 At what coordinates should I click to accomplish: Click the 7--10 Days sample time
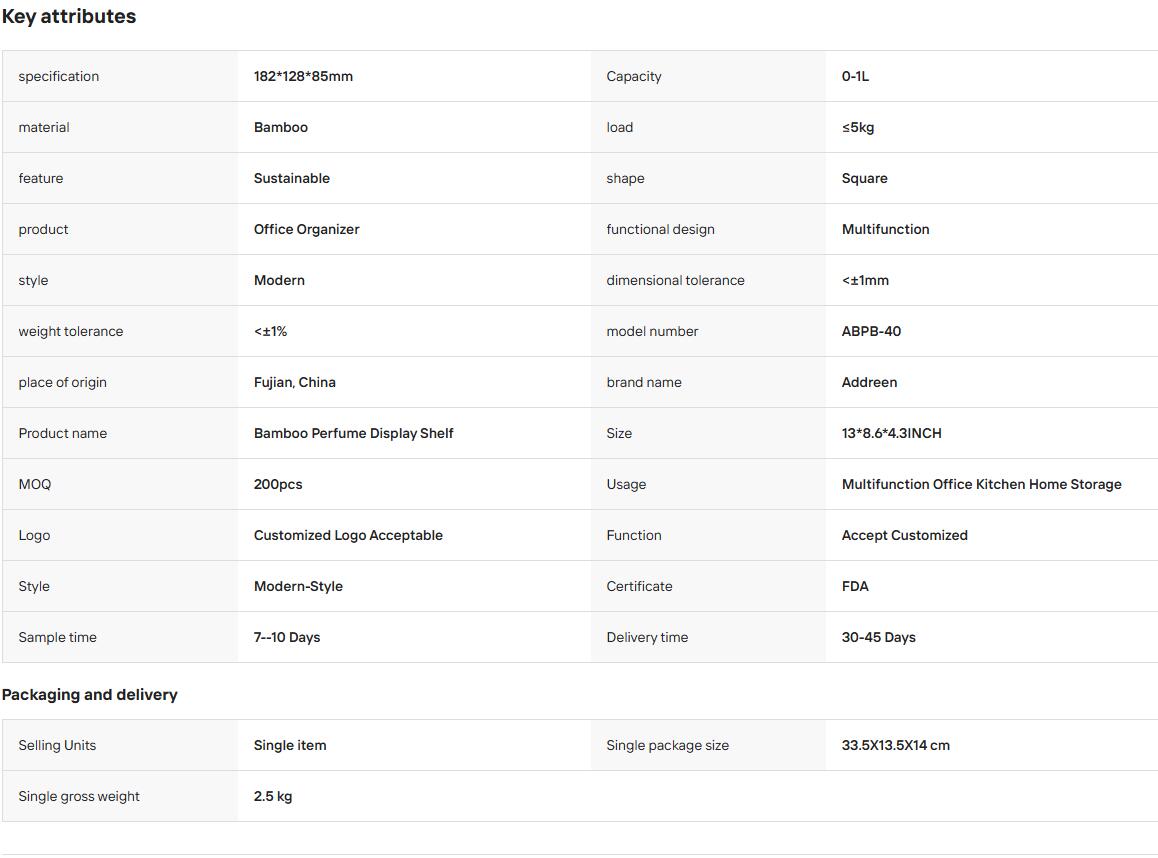pyautogui.click(x=287, y=636)
